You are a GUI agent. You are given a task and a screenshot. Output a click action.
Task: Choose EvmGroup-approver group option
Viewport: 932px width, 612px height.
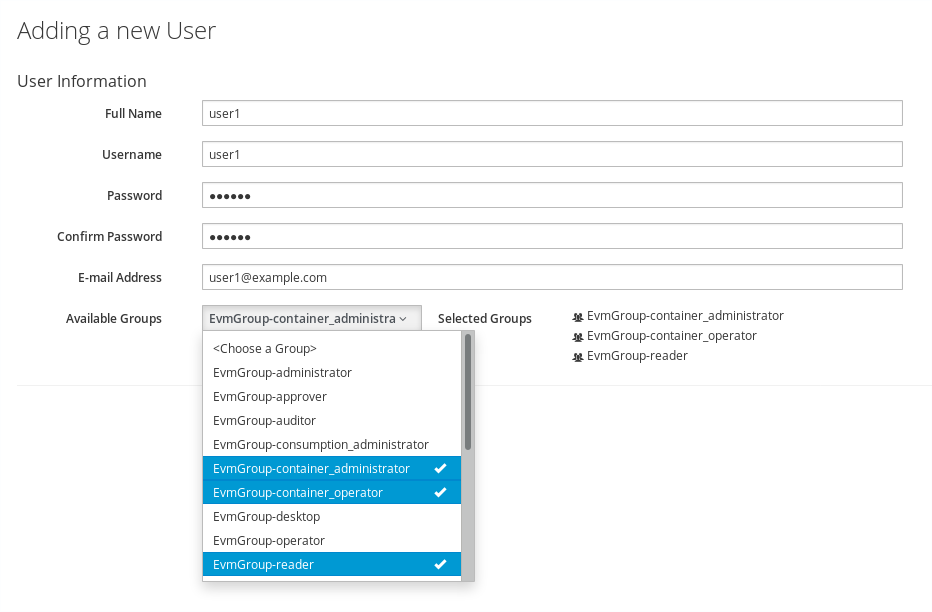(270, 397)
